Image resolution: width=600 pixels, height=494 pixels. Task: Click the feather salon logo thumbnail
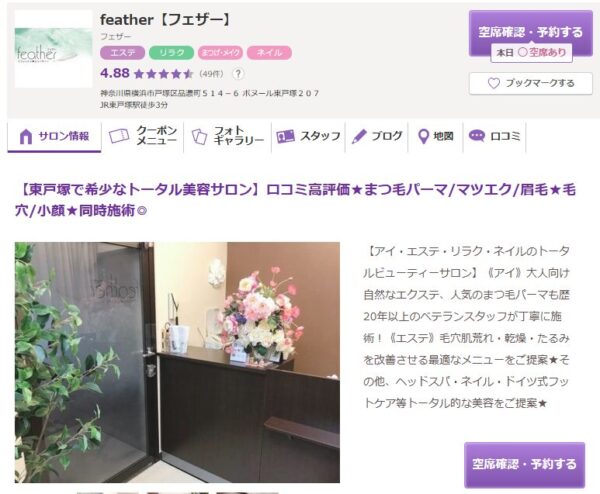click(x=54, y=49)
